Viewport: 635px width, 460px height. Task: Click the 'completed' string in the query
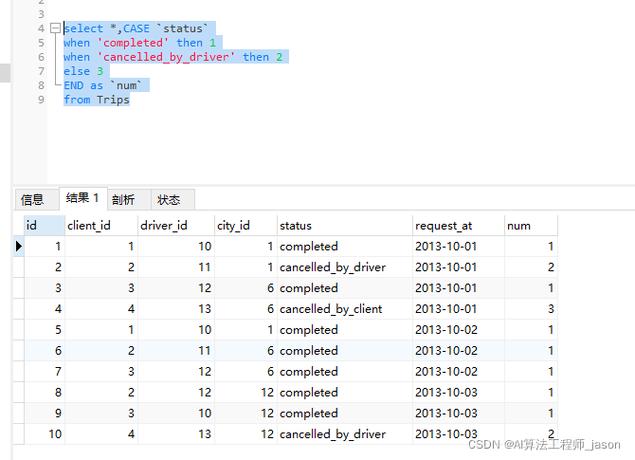[133, 43]
